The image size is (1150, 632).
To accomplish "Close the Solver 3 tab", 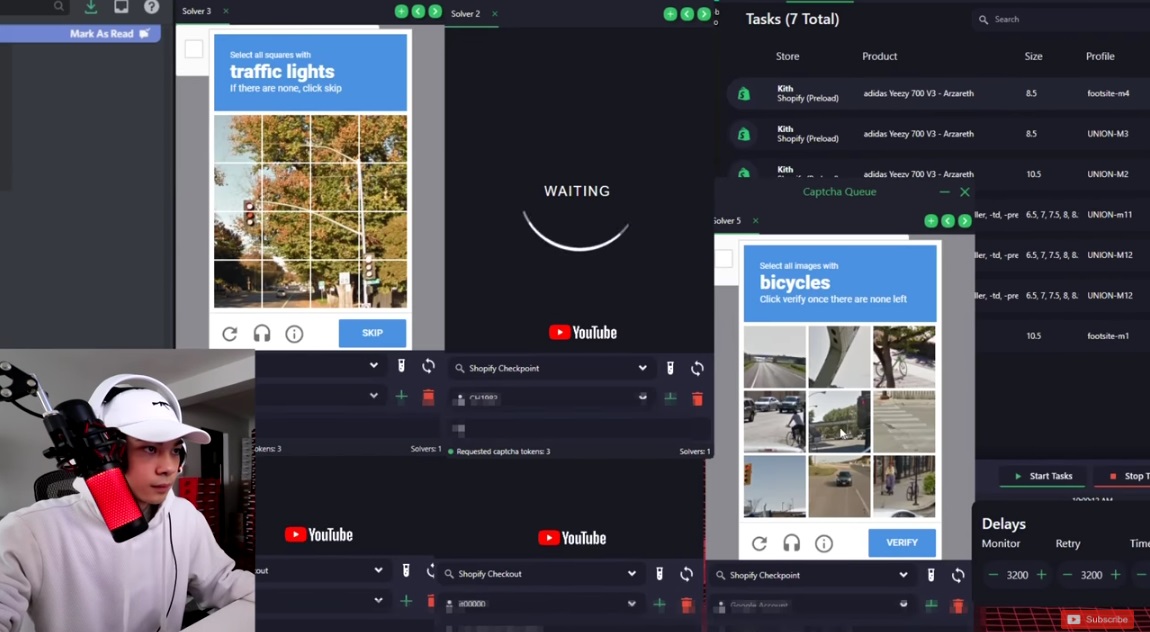I will [x=225, y=11].
